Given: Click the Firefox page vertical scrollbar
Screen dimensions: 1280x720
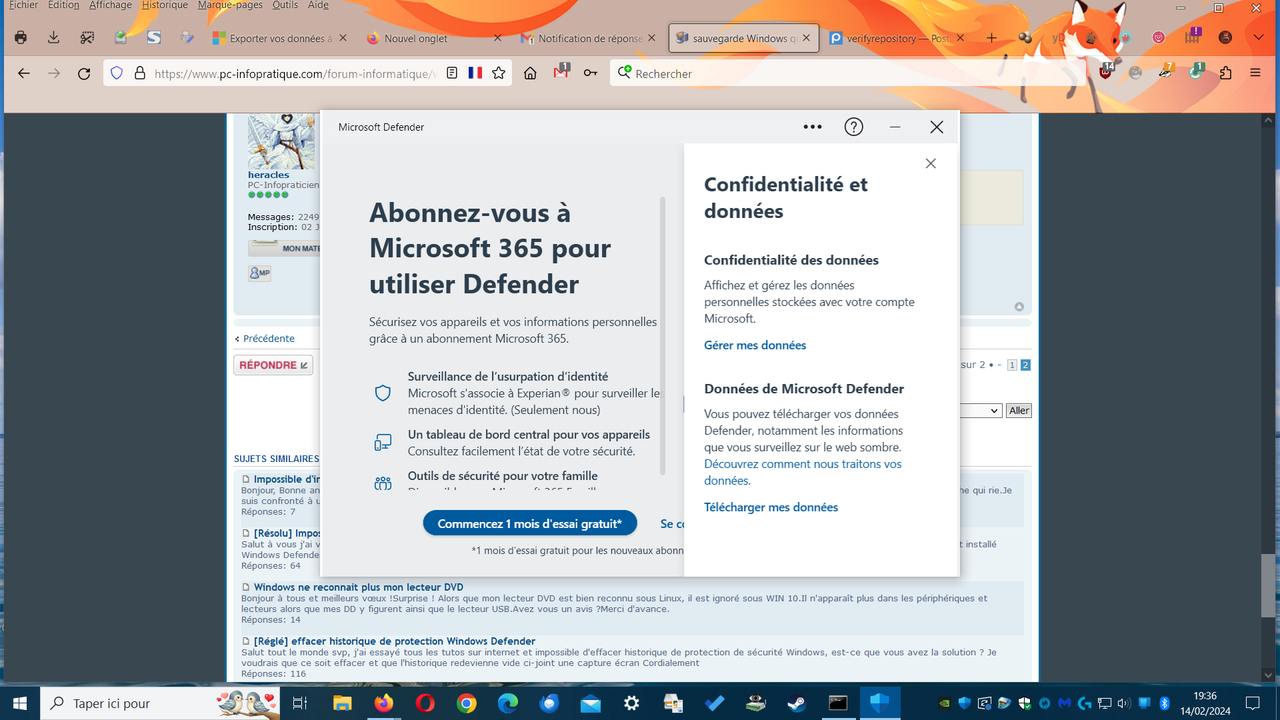Looking at the screenshot, I should click(1268, 584).
